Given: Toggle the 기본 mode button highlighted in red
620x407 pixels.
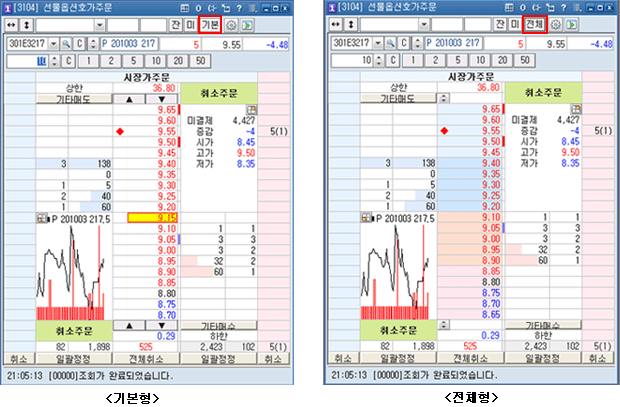Looking at the screenshot, I should (x=210, y=24).
